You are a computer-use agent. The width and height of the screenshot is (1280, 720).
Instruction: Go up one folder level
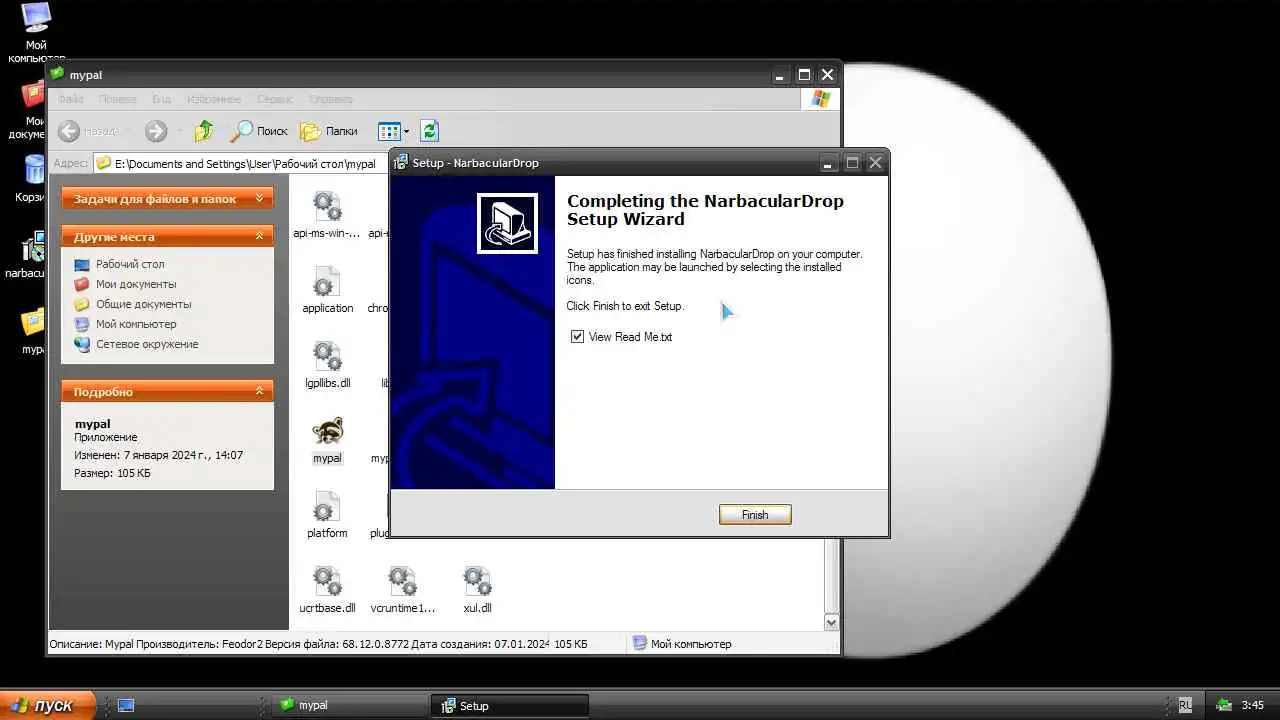205,131
